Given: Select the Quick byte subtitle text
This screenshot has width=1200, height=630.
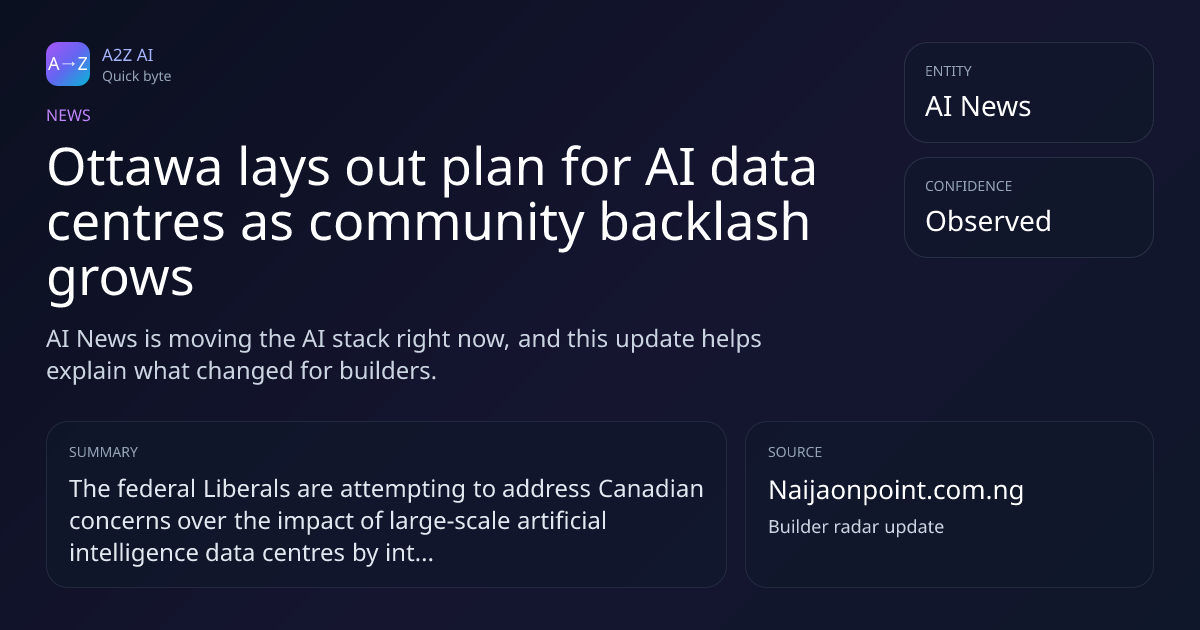Looking at the screenshot, I should coord(136,76).
